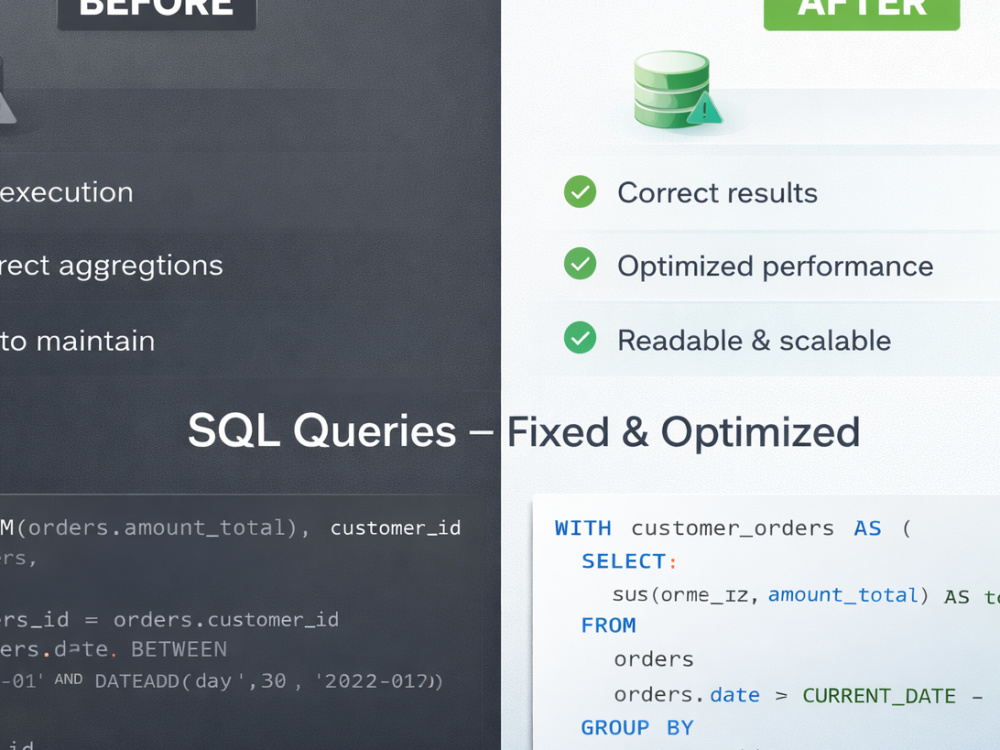Viewport: 1000px width, 750px height.
Task: Click the green database icon
Action: 672,89
